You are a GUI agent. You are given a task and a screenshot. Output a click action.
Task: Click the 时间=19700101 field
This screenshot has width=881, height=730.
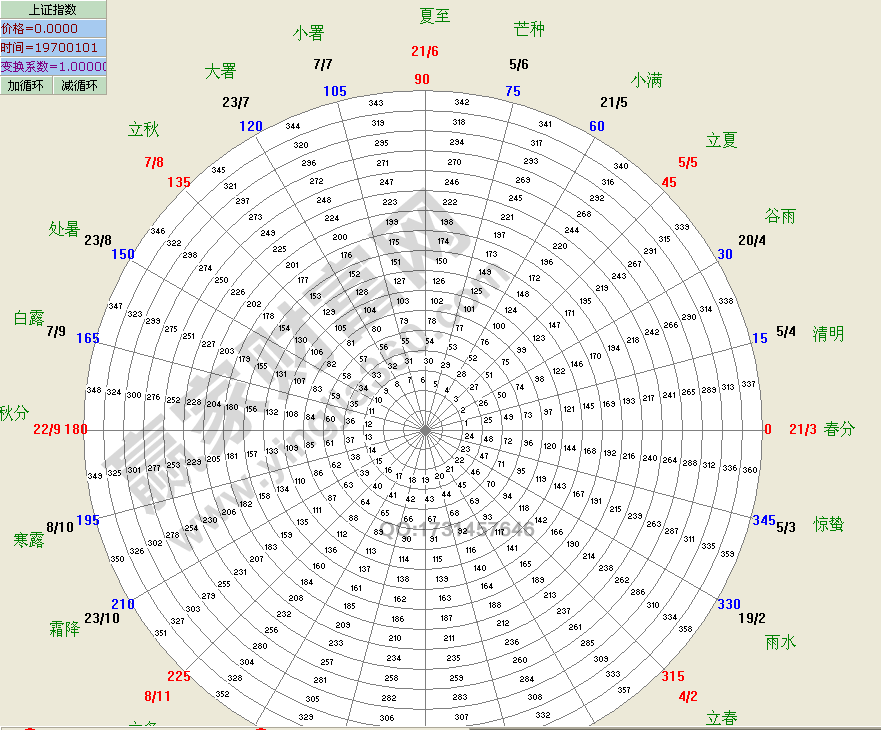[x=53, y=47]
